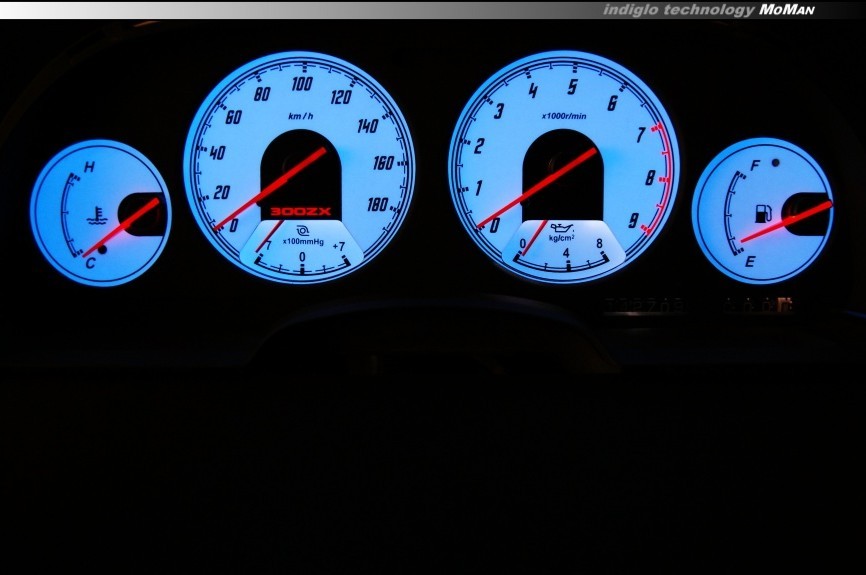Select the C mark on temperature gauge
866x575 pixels.
pyautogui.click(x=91, y=263)
